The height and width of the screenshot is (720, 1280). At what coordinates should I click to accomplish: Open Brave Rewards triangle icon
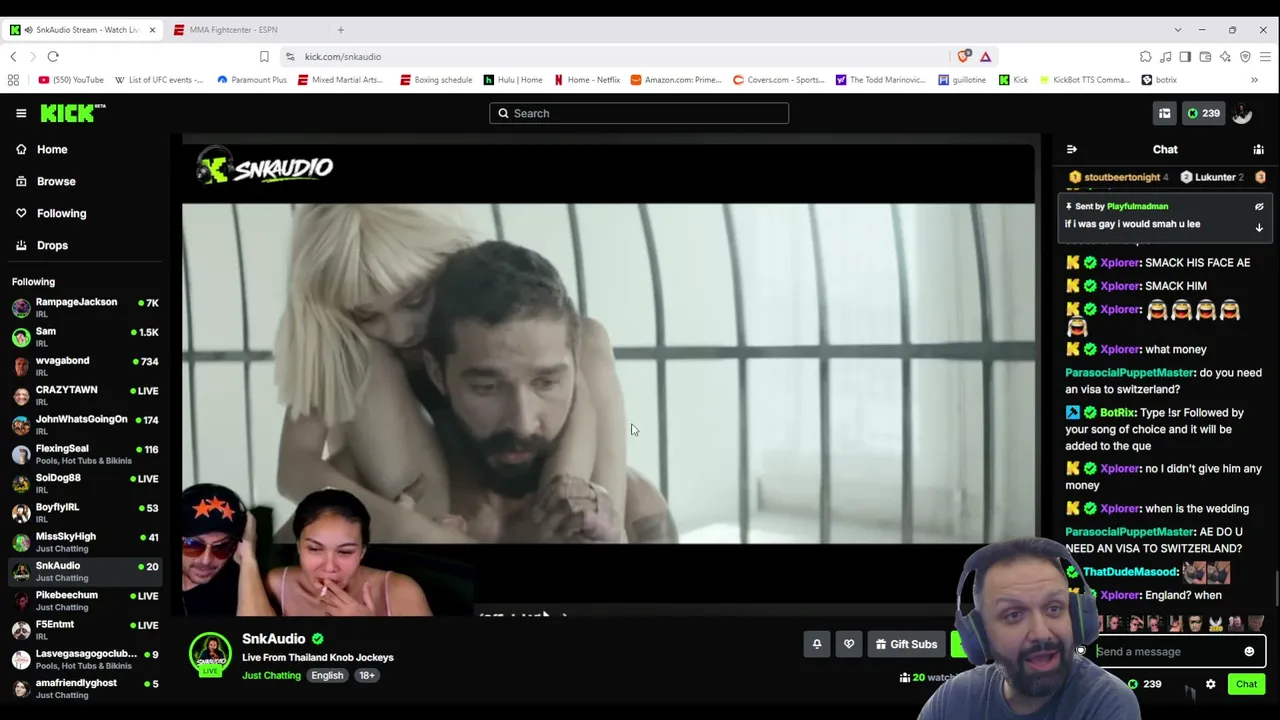(x=985, y=57)
